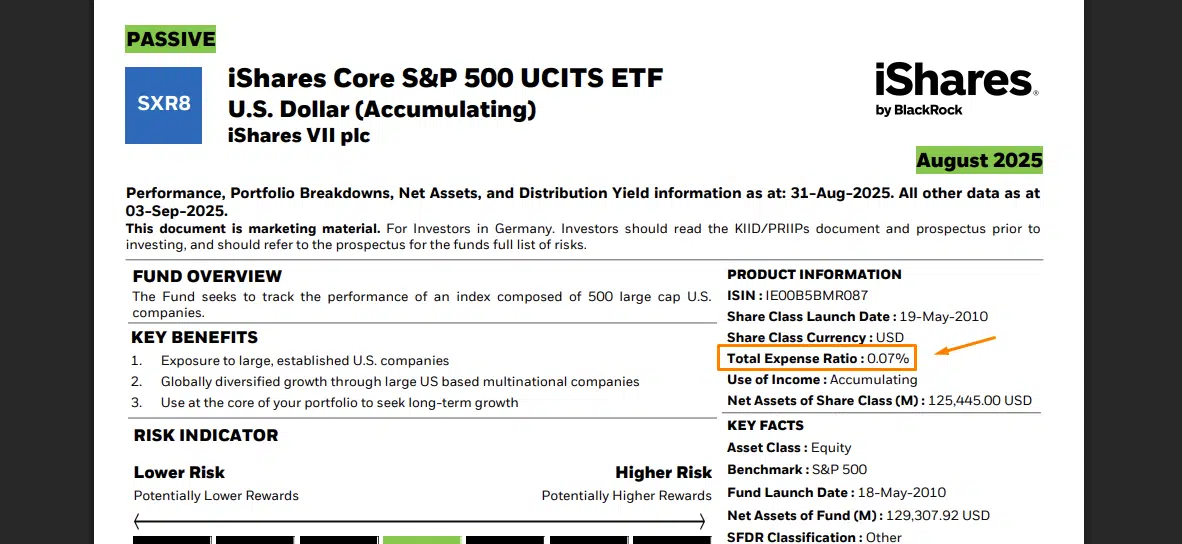Click the Benchmark S&P 500 entry
Screen dimensions: 1182x544
(x=797, y=469)
